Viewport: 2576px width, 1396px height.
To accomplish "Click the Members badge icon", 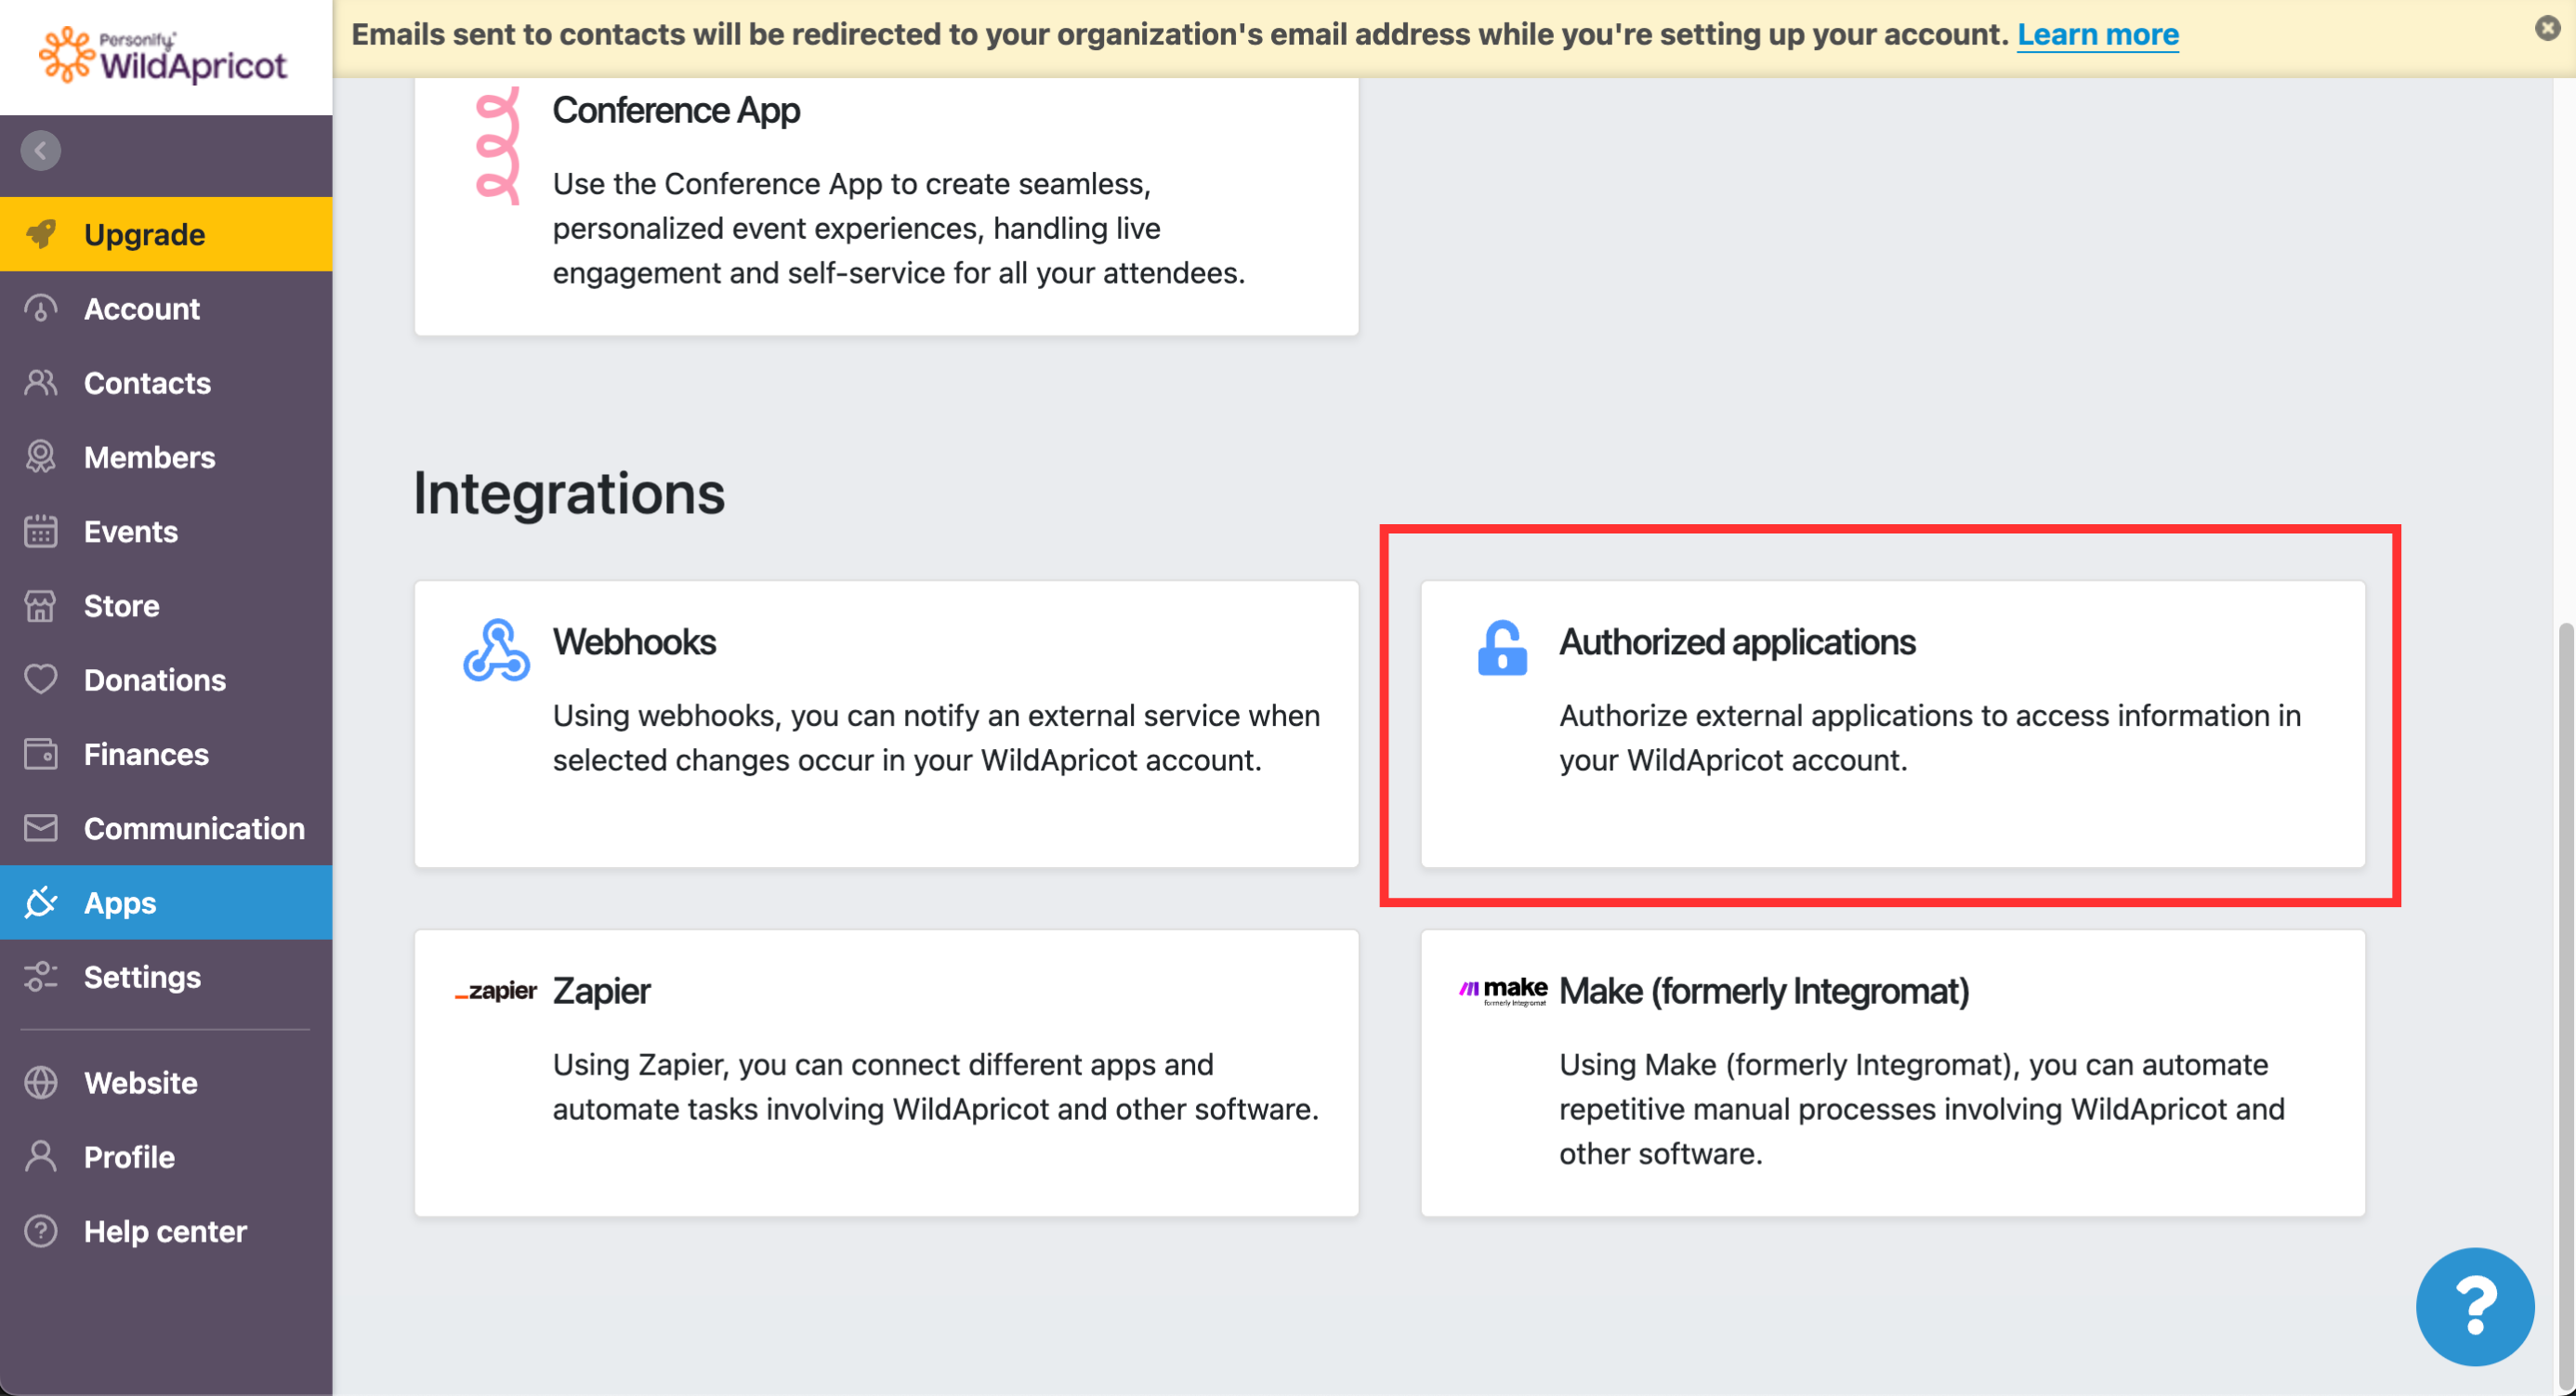I will click(x=41, y=457).
